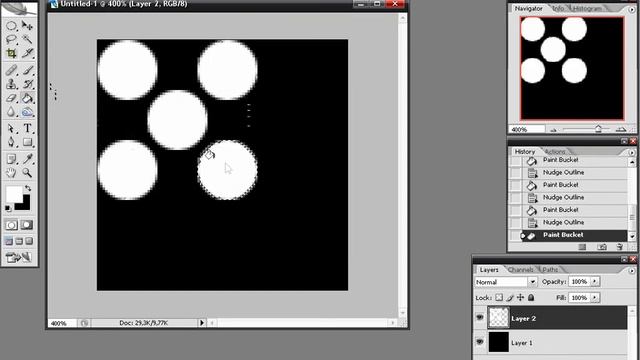
Task: Select the Path Selection tool
Action: [11, 129]
